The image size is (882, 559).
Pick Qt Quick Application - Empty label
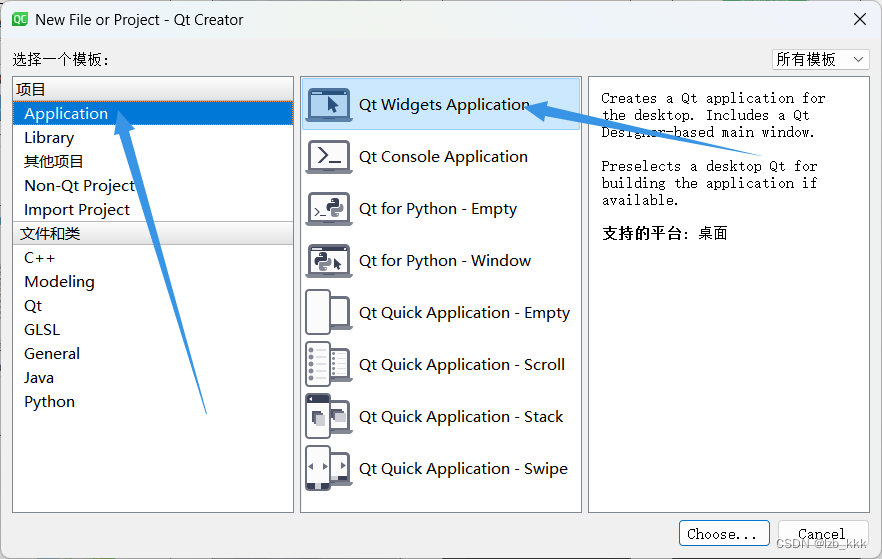click(464, 313)
